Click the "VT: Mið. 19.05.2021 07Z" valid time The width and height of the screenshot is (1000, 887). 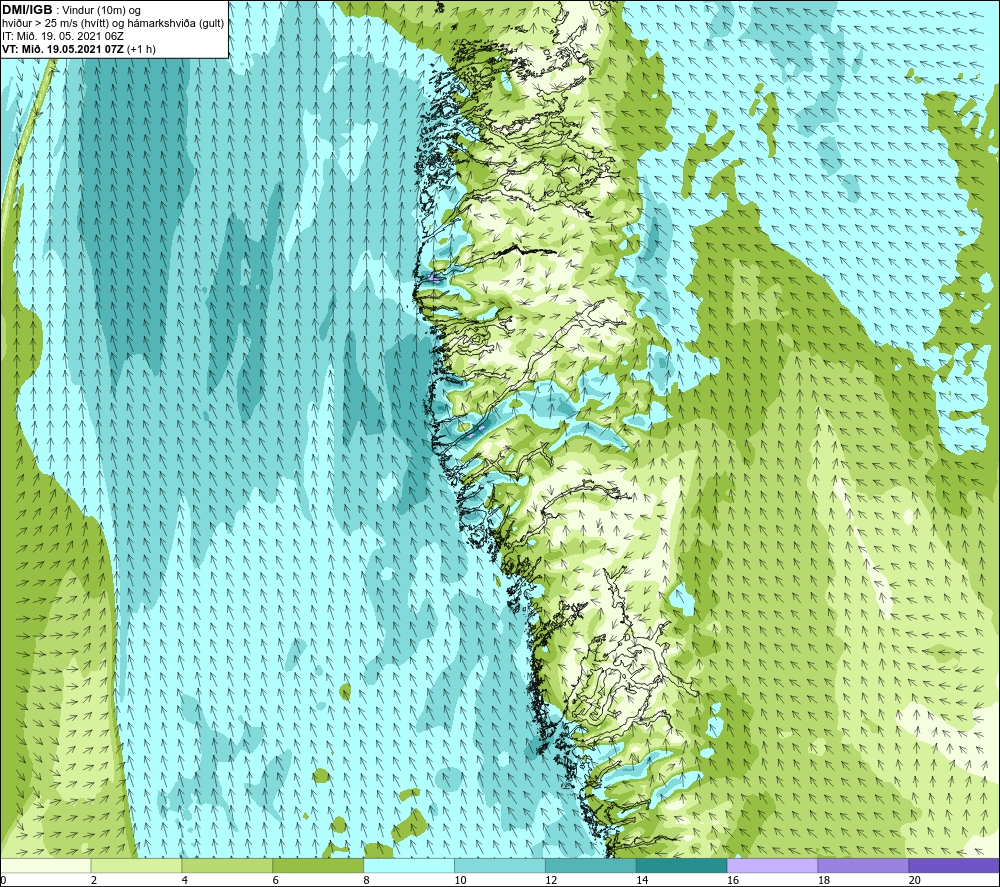pyautogui.click(x=63, y=49)
